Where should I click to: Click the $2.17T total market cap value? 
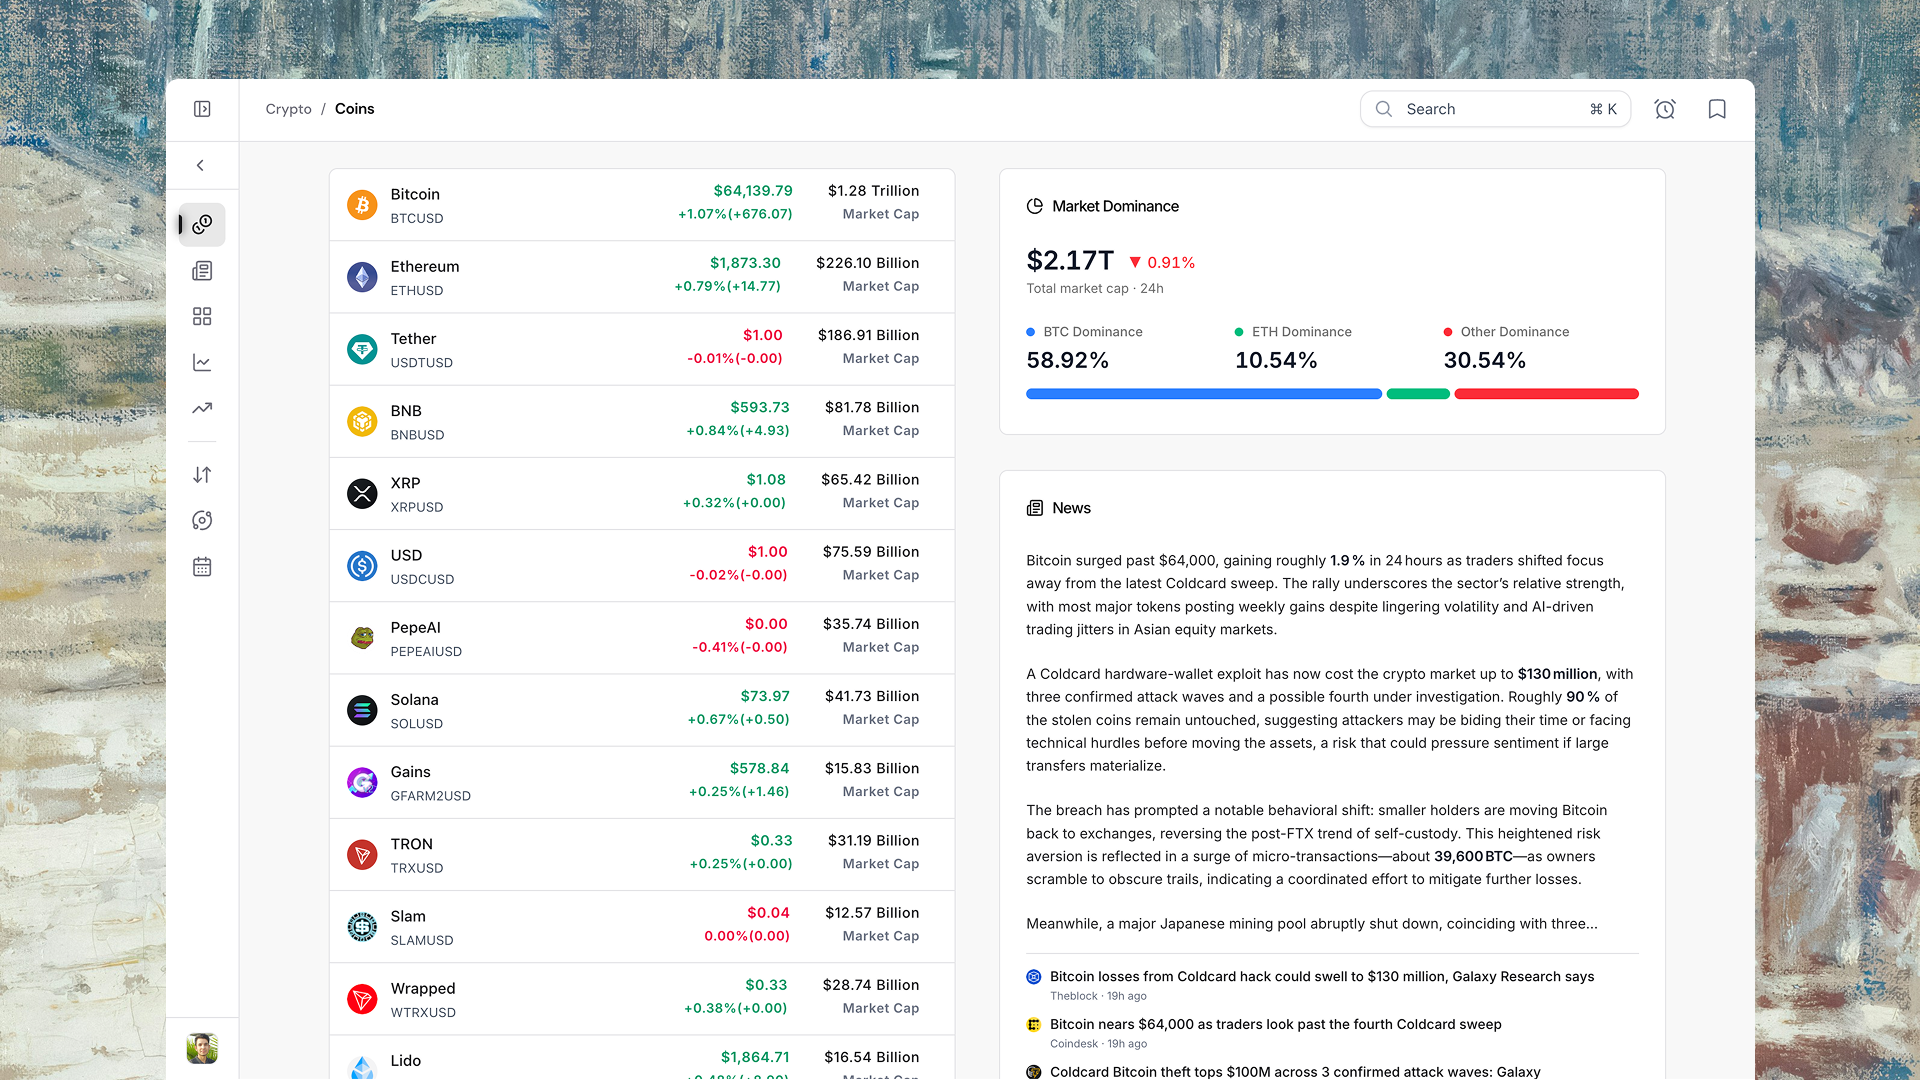click(1070, 261)
